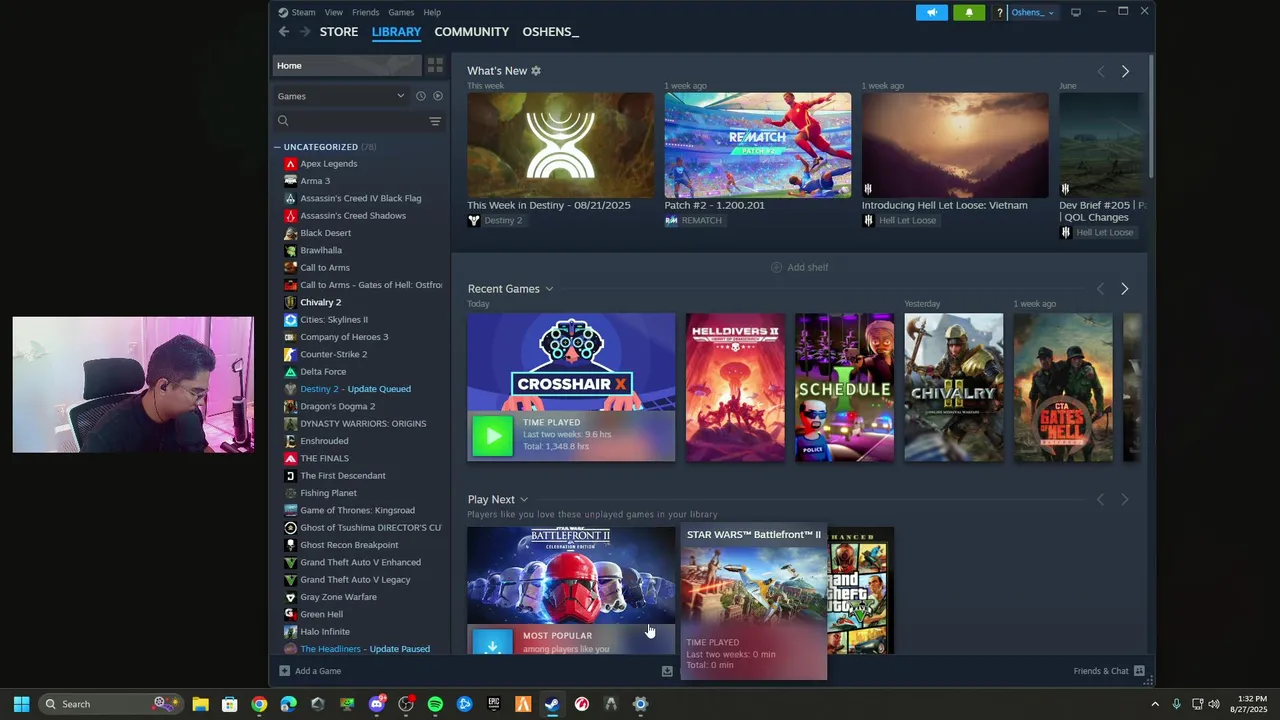Open the Friends menu
The image size is (1280, 720).
[x=365, y=12]
